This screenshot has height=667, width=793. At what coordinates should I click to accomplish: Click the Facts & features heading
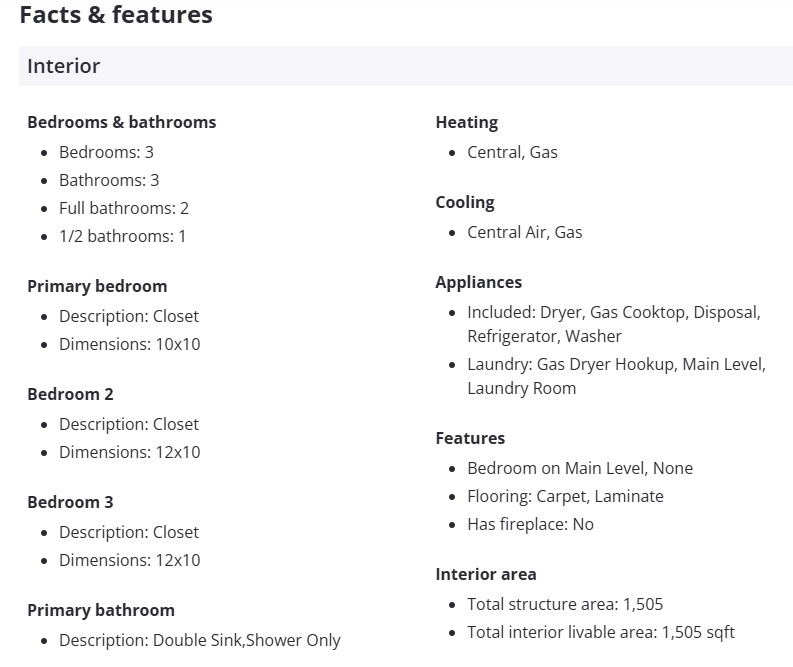coord(116,15)
